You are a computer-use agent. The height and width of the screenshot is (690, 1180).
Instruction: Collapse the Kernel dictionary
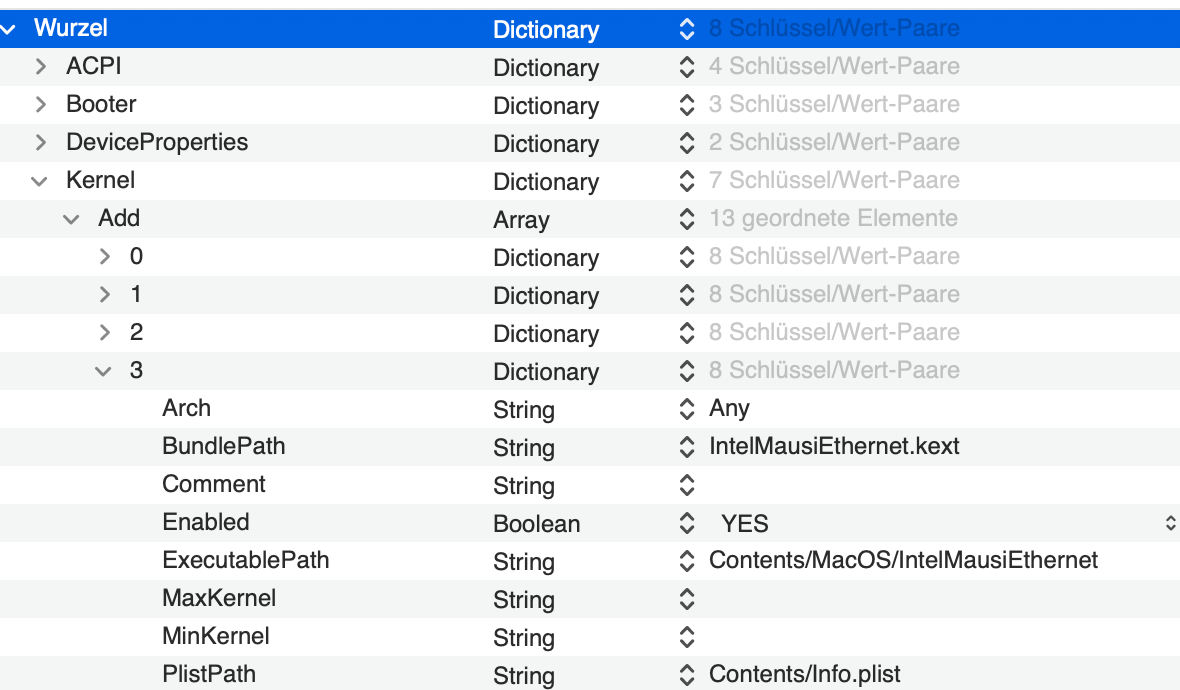40,181
